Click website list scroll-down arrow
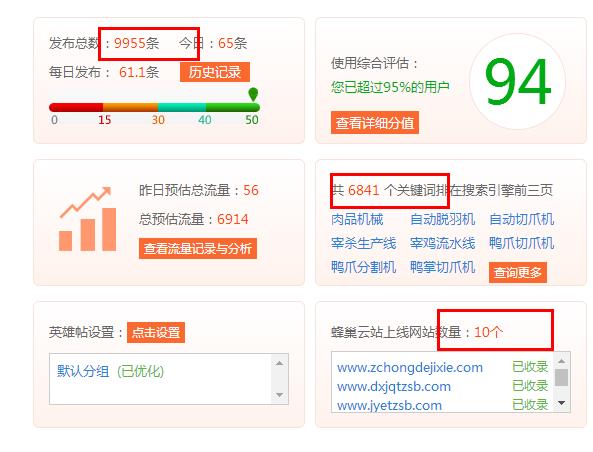593x452 pixels. (x=562, y=403)
